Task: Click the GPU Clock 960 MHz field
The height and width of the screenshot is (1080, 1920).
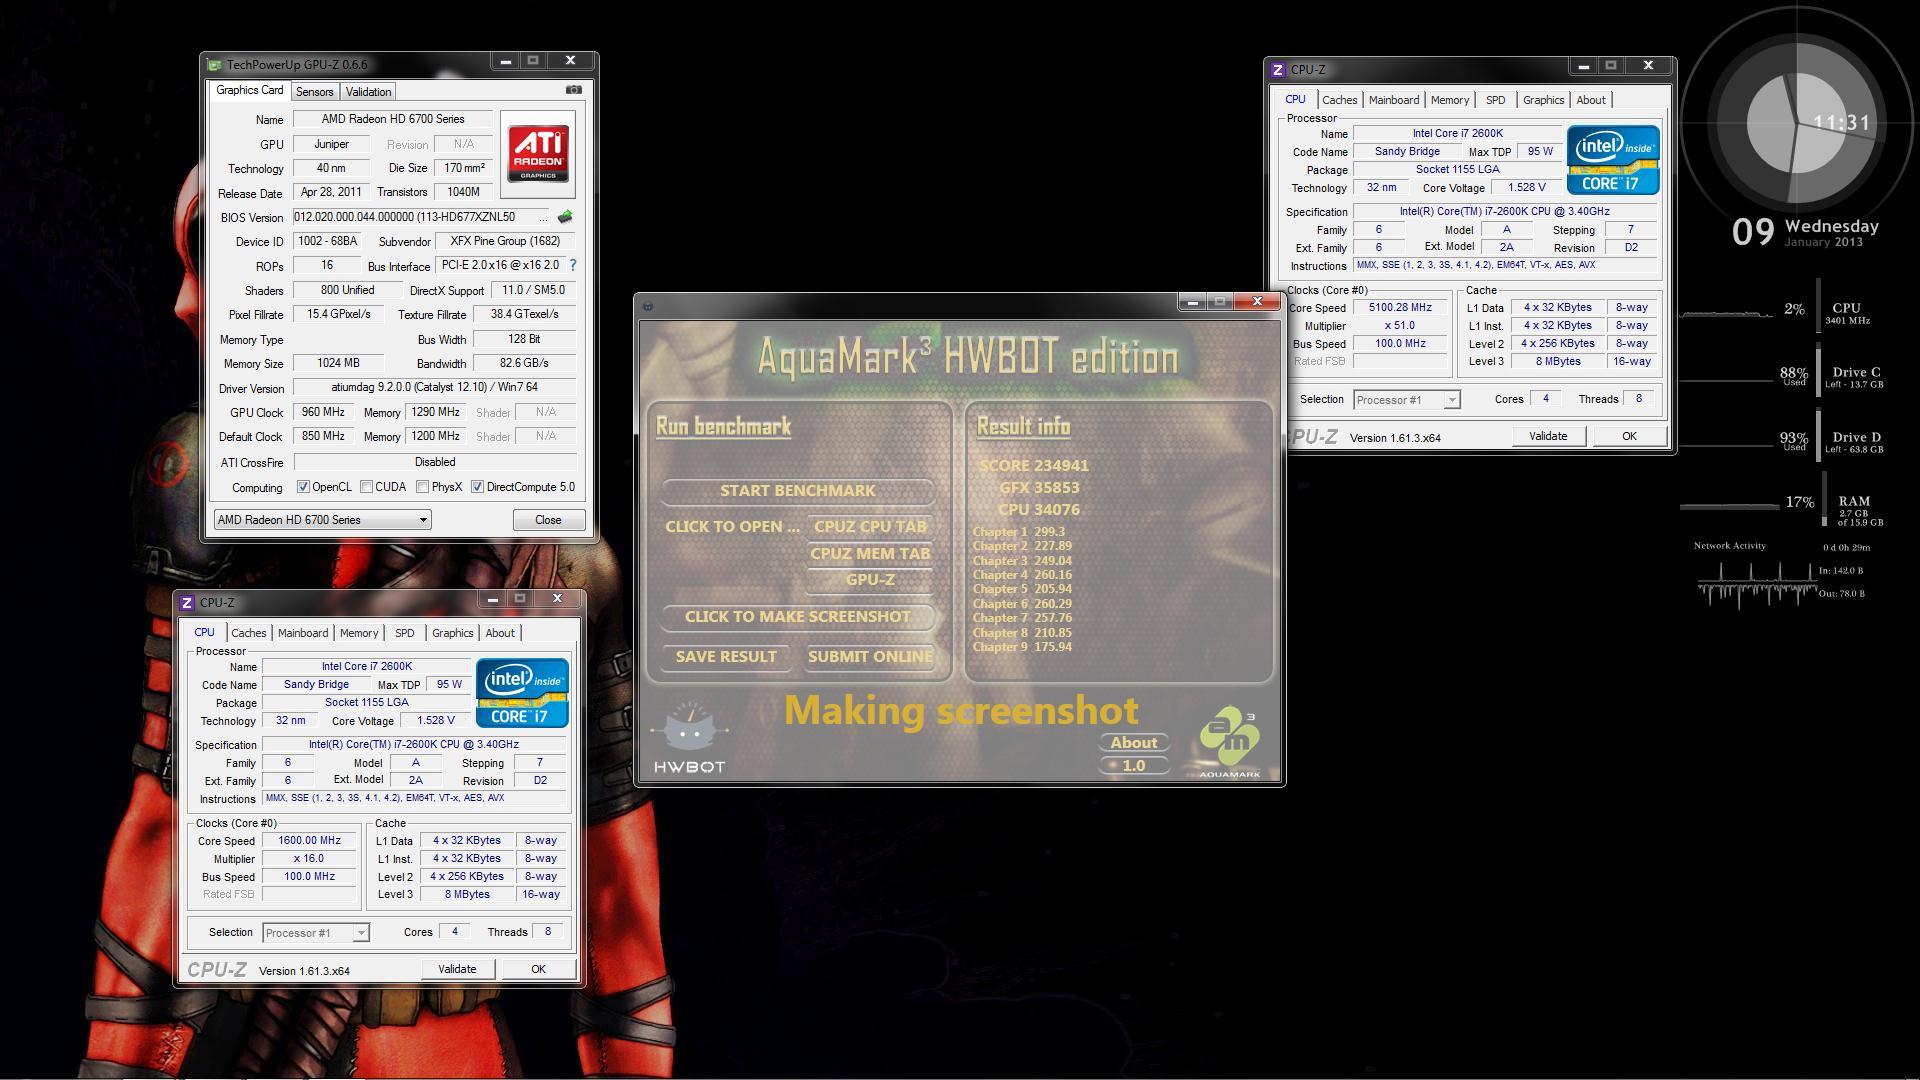Action: (323, 412)
